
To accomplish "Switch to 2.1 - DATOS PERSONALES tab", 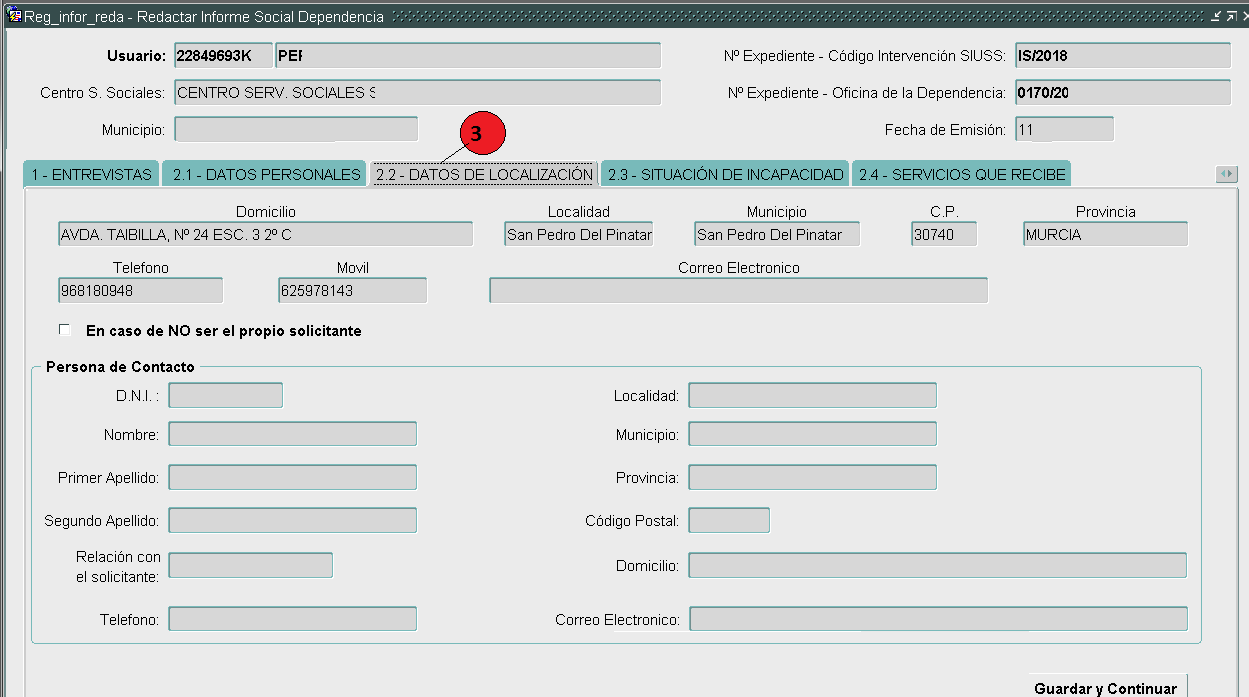I will pyautogui.click(x=266, y=174).
